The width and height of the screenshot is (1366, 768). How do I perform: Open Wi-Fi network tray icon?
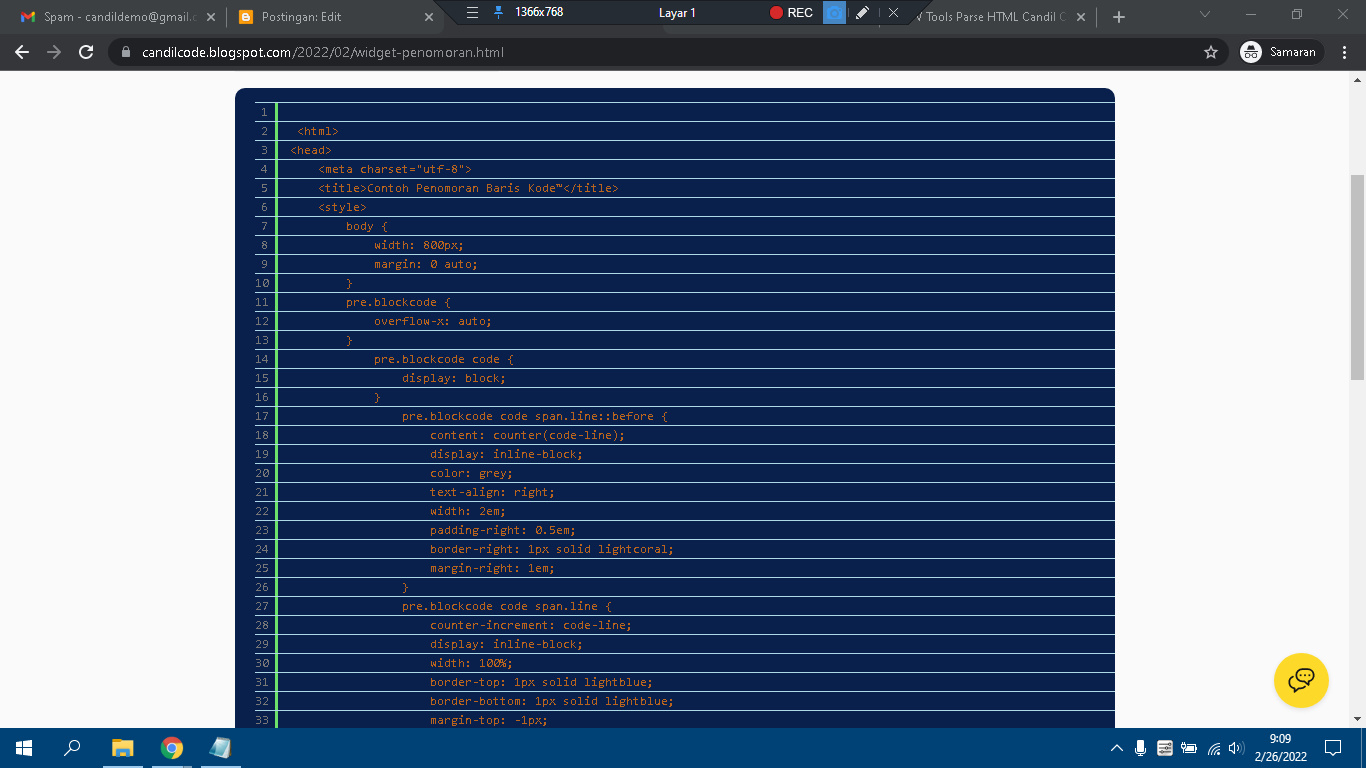1214,748
